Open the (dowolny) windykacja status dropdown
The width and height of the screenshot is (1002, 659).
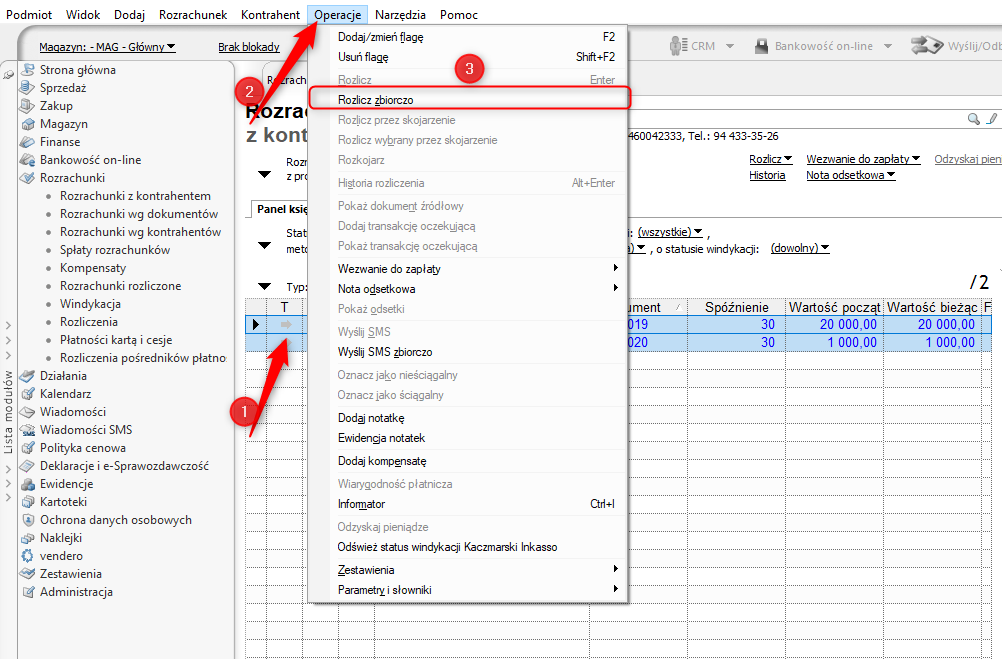coord(800,248)
